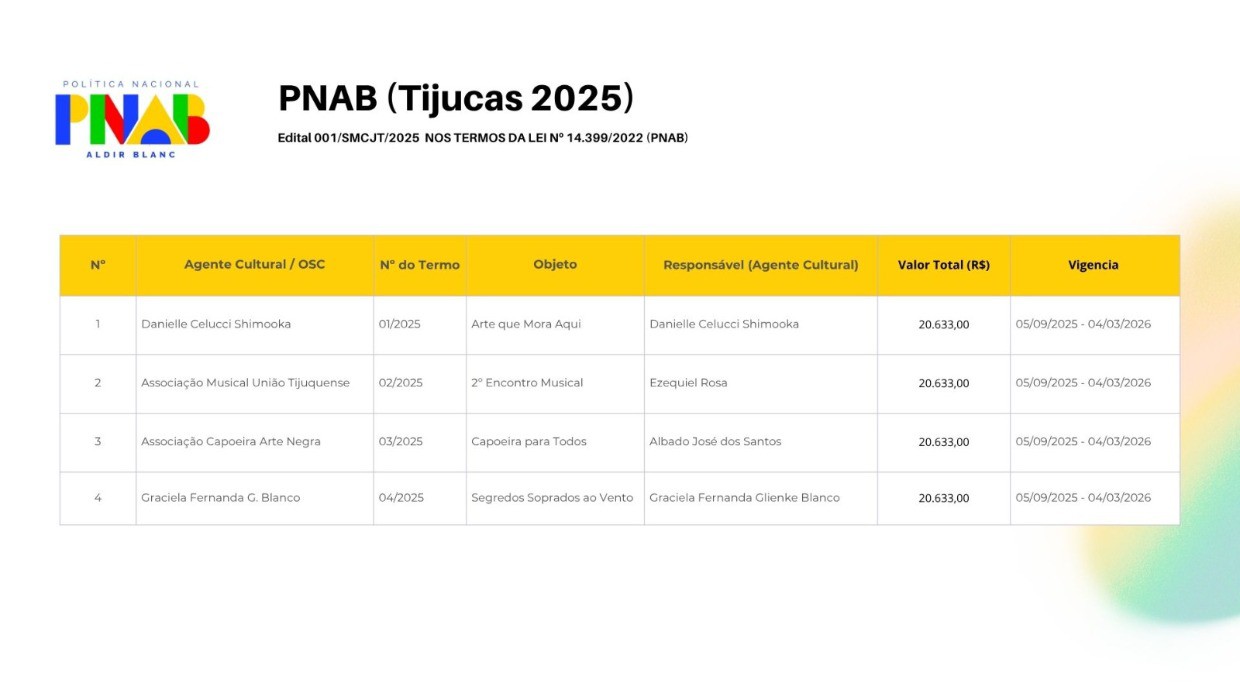
Task: Select the 2º Encontro Musical cell
Action: (527, 383)
